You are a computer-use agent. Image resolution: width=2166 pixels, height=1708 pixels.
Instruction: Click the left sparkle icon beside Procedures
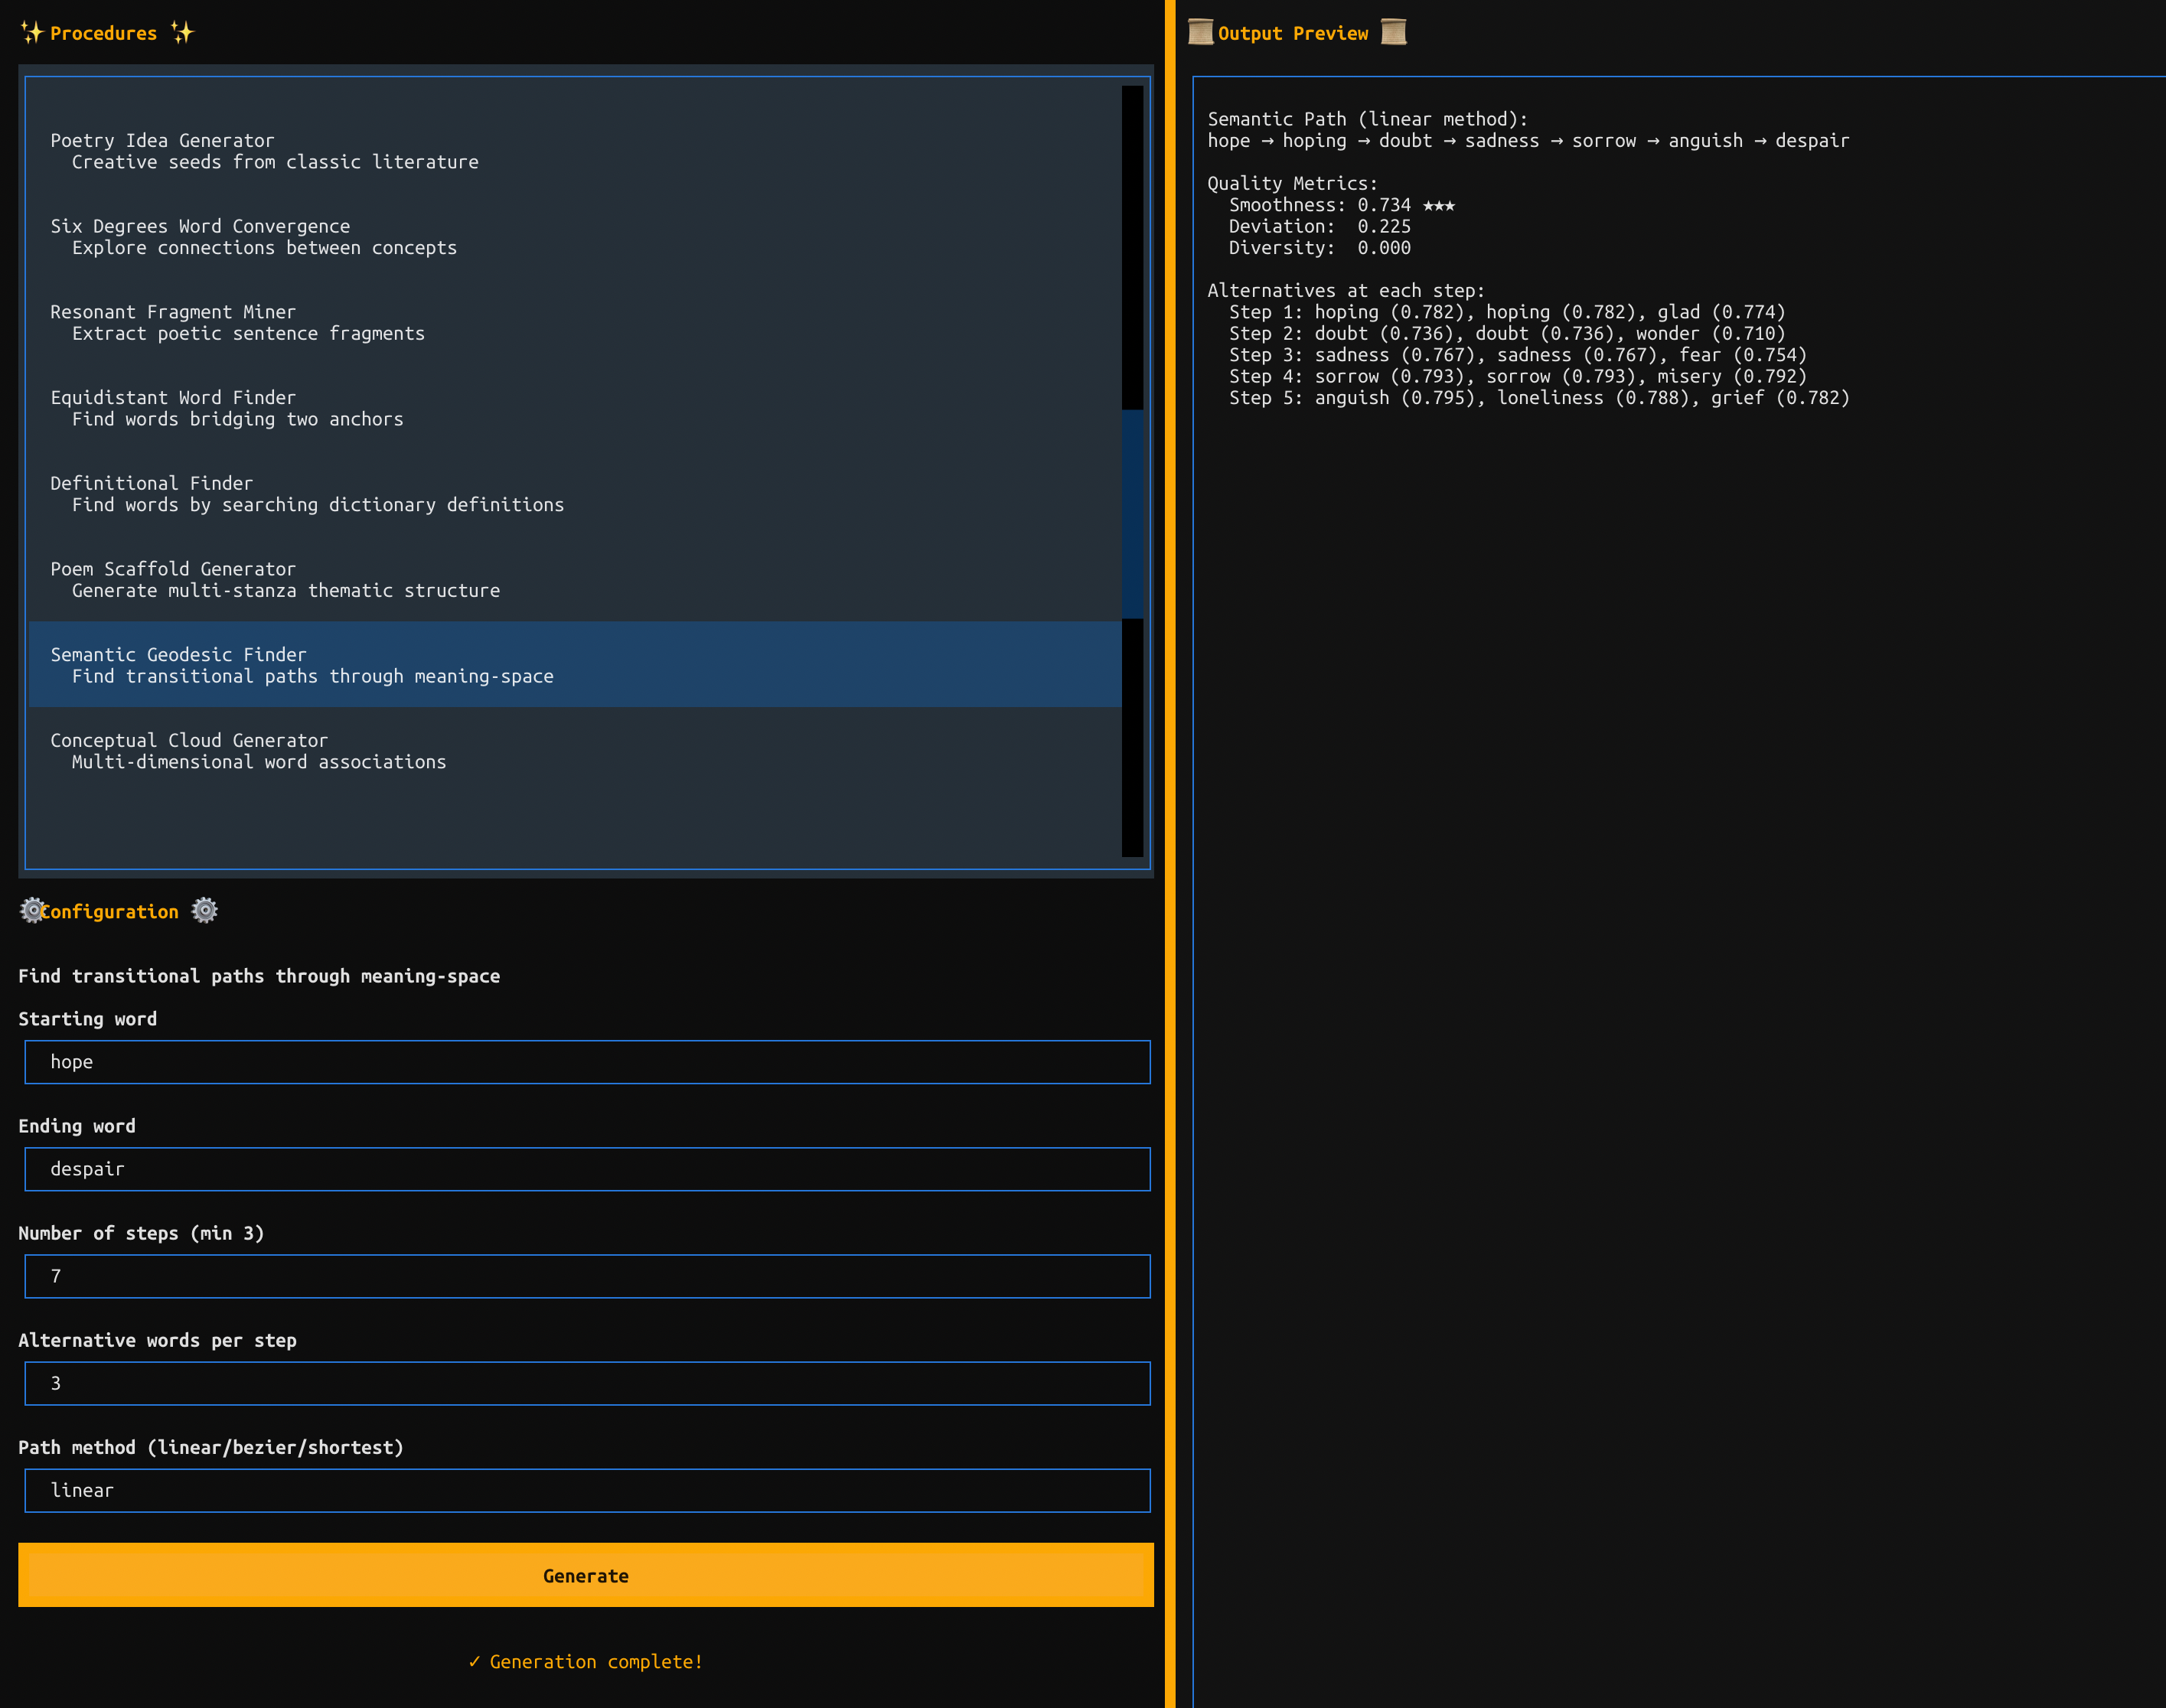coord(32,33)
